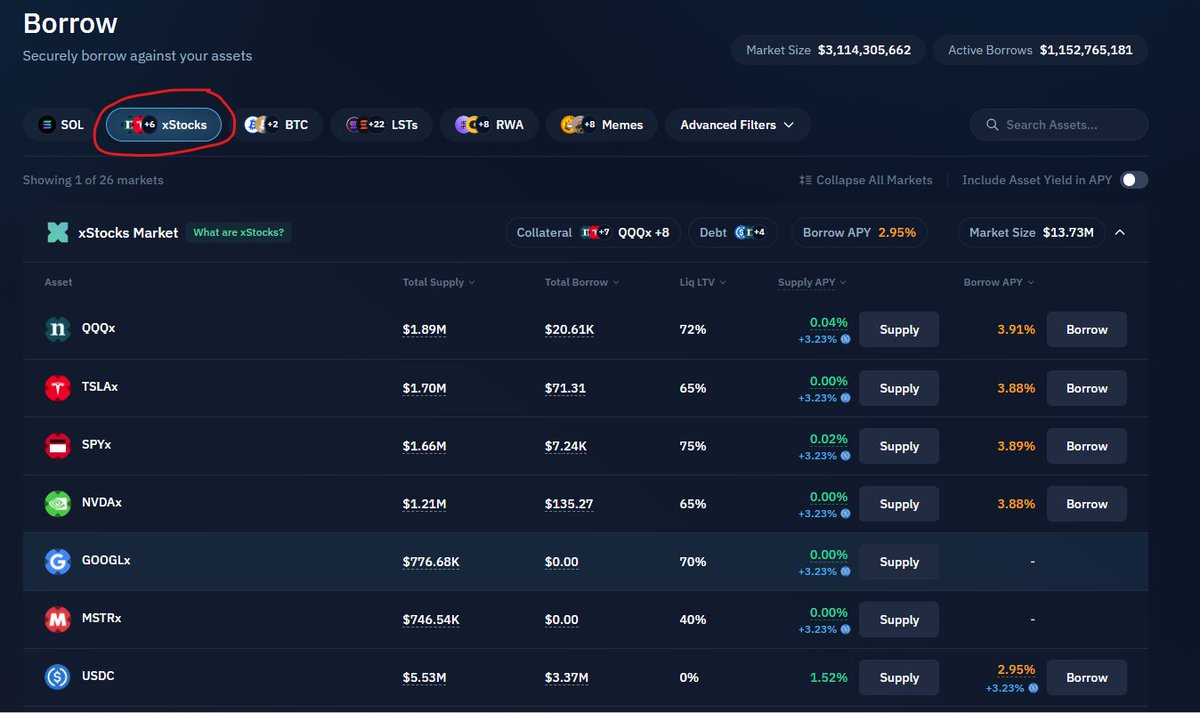Open the Advanced Filters dropdown
This screenshot has width=1200, height=713.
point(737,125)
